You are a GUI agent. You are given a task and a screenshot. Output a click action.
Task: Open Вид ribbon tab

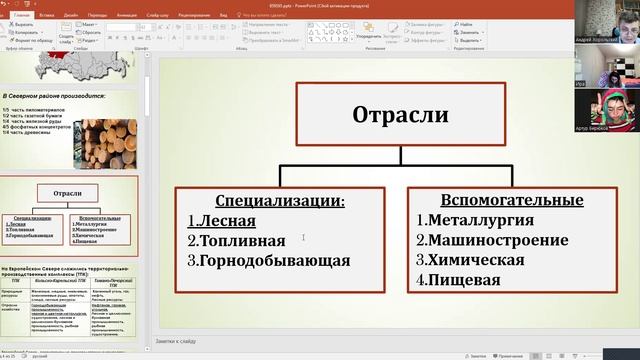coord(223,15)
